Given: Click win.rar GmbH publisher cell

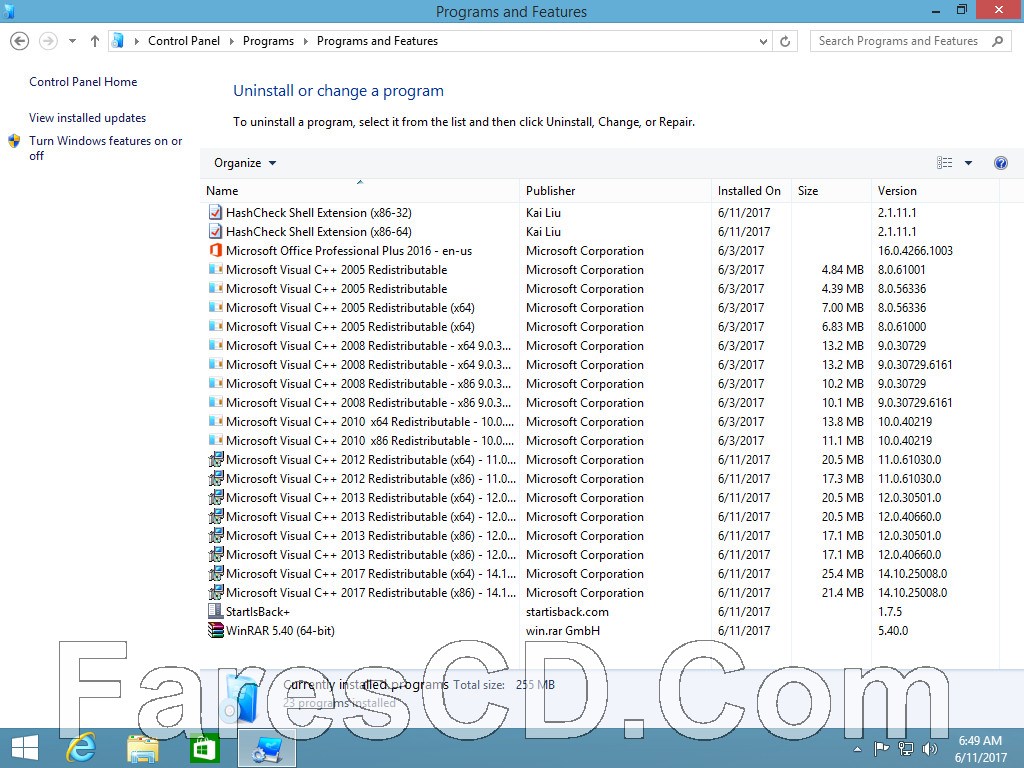Looking at the screenshot, I should 562,630.
